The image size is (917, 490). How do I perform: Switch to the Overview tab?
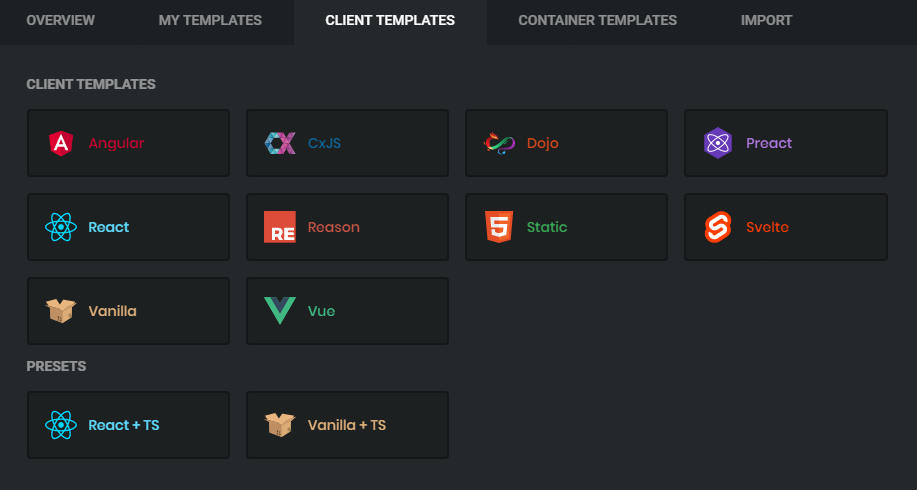(61, 20)
